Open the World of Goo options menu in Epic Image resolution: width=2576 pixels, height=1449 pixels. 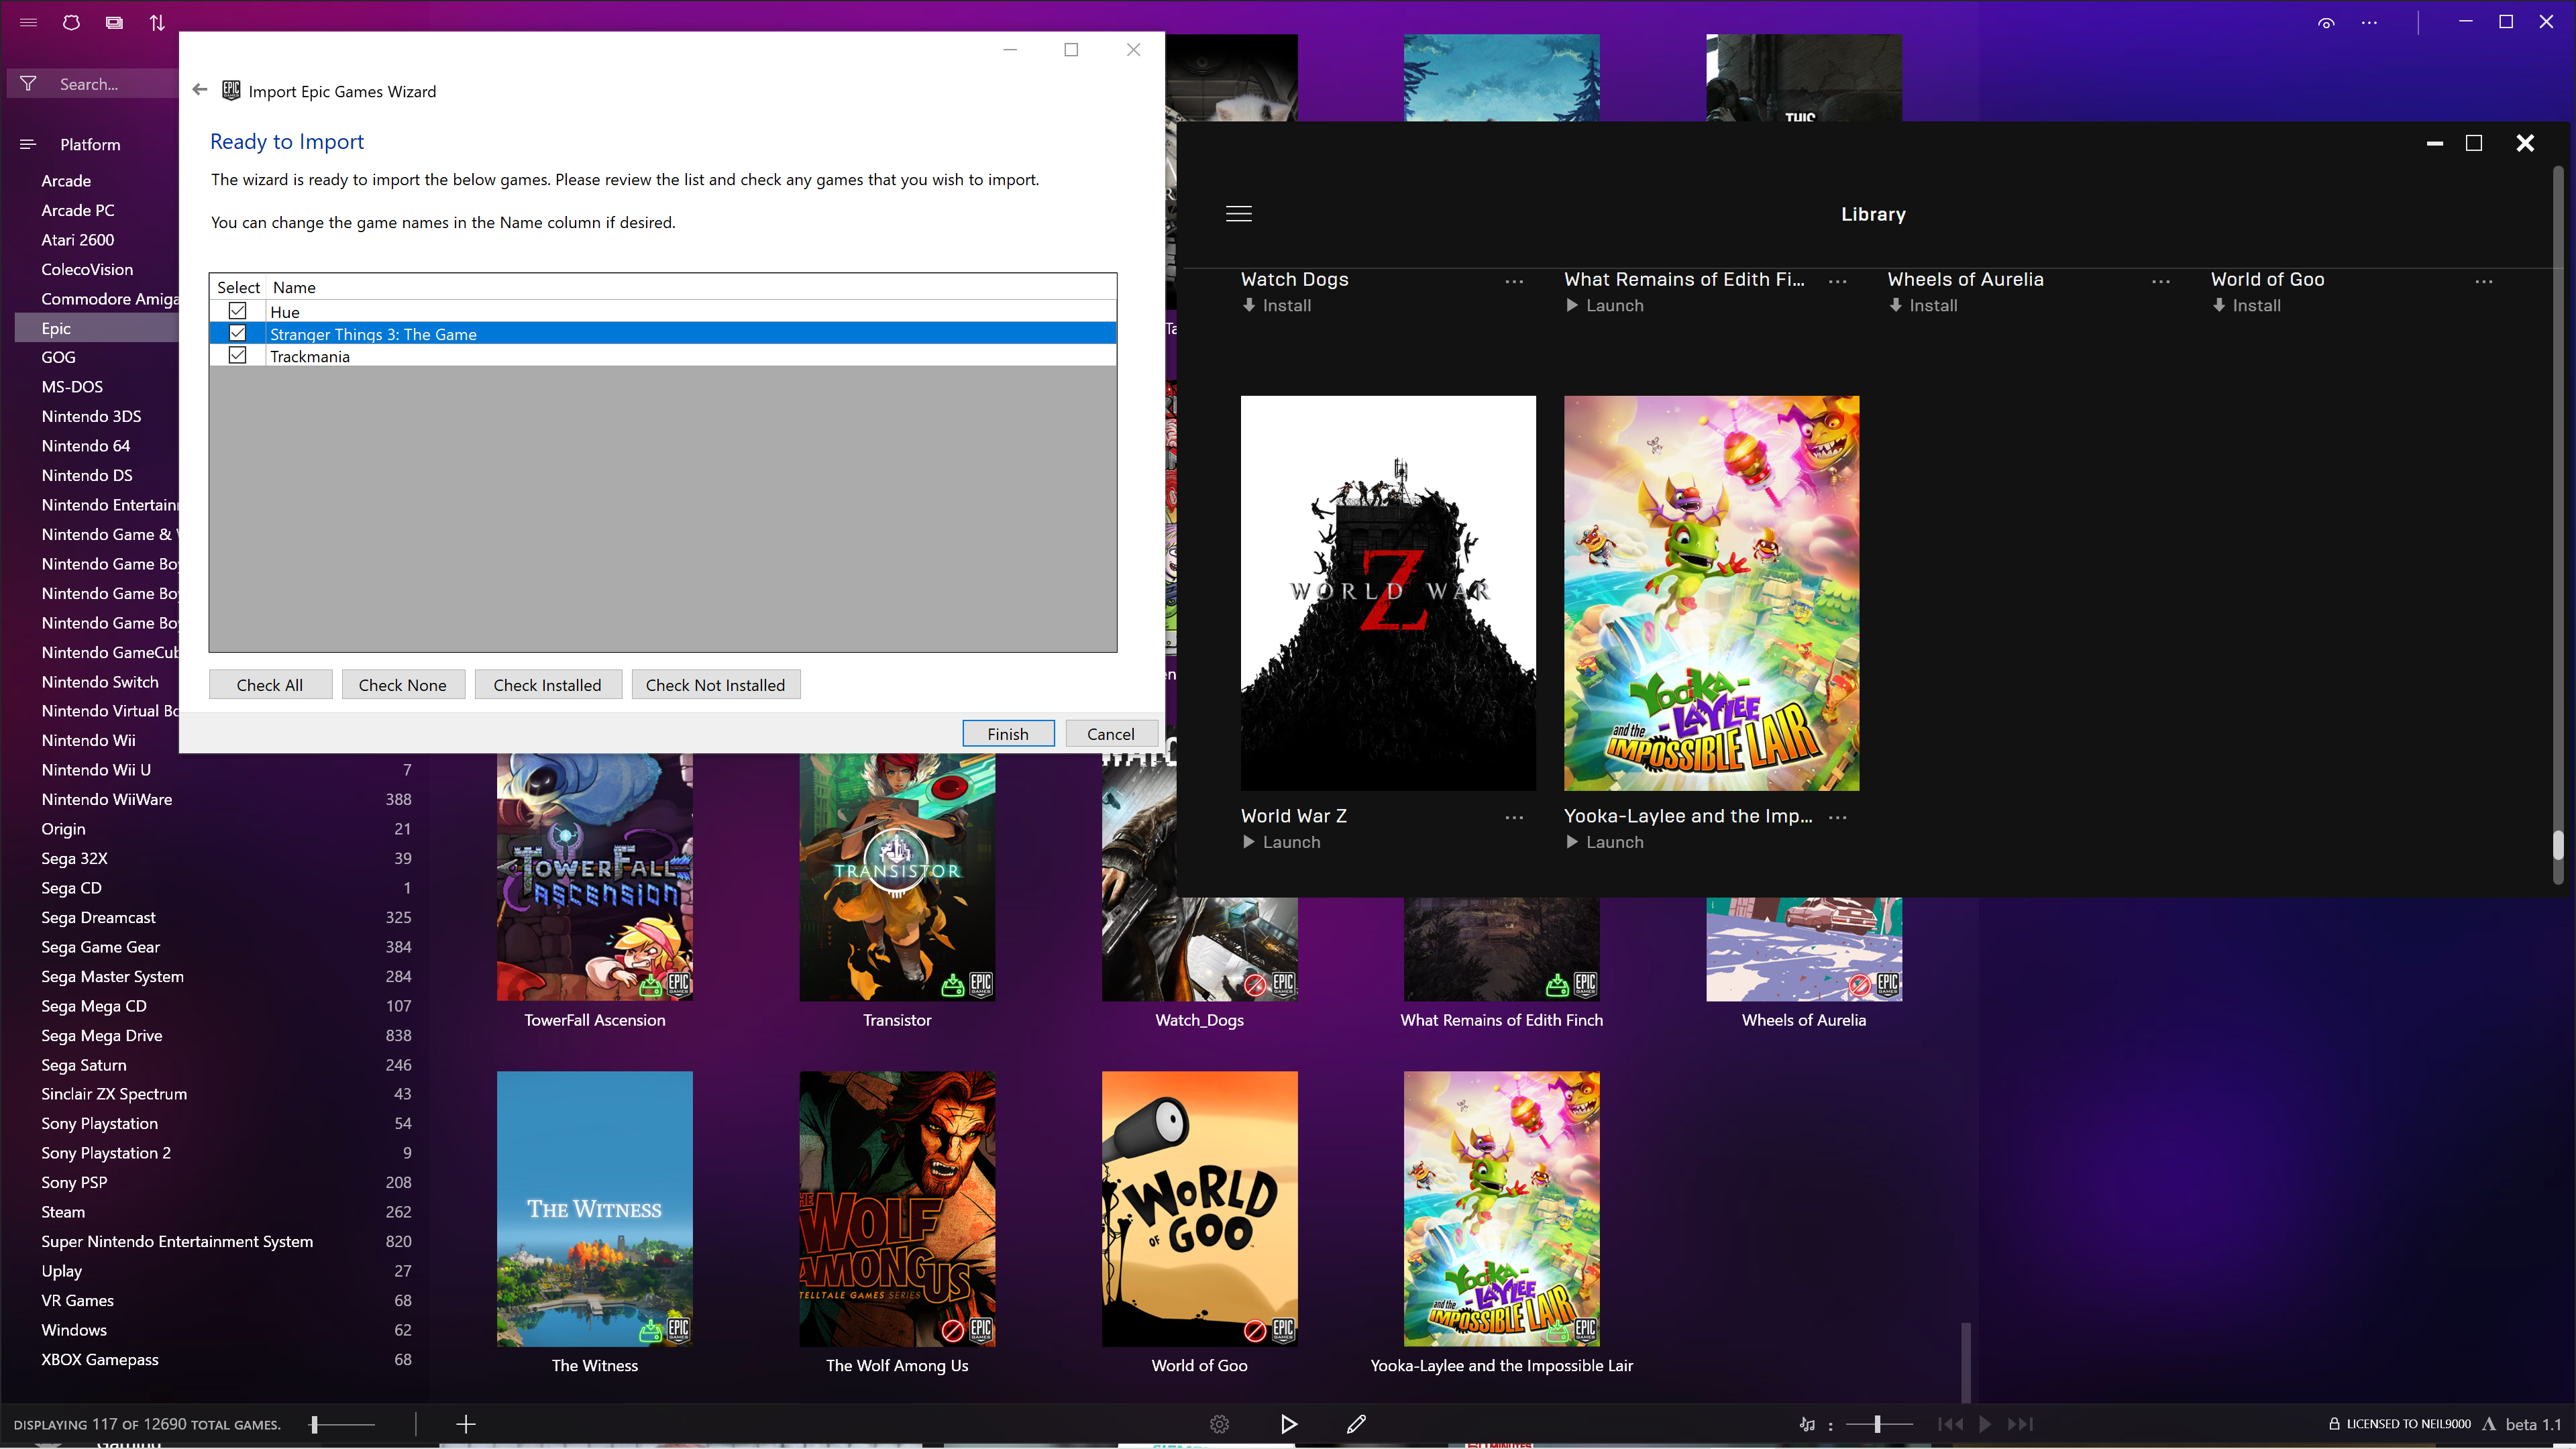tap(2483, 281)
